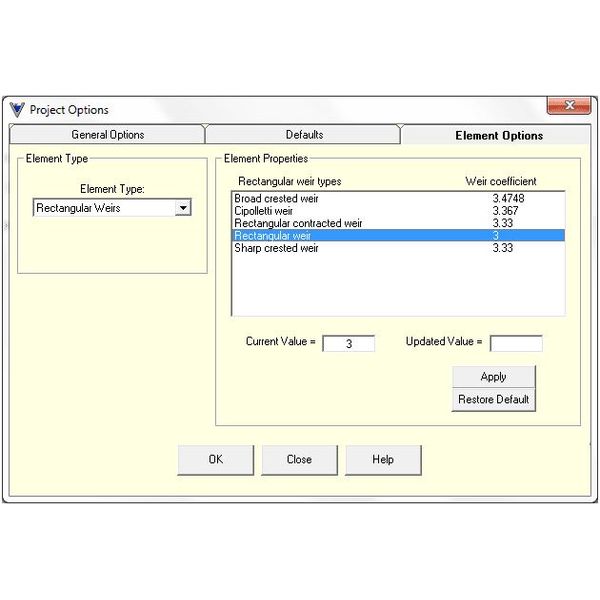
Task: Close the Project Options window
Action: click(x=569, y=106)
